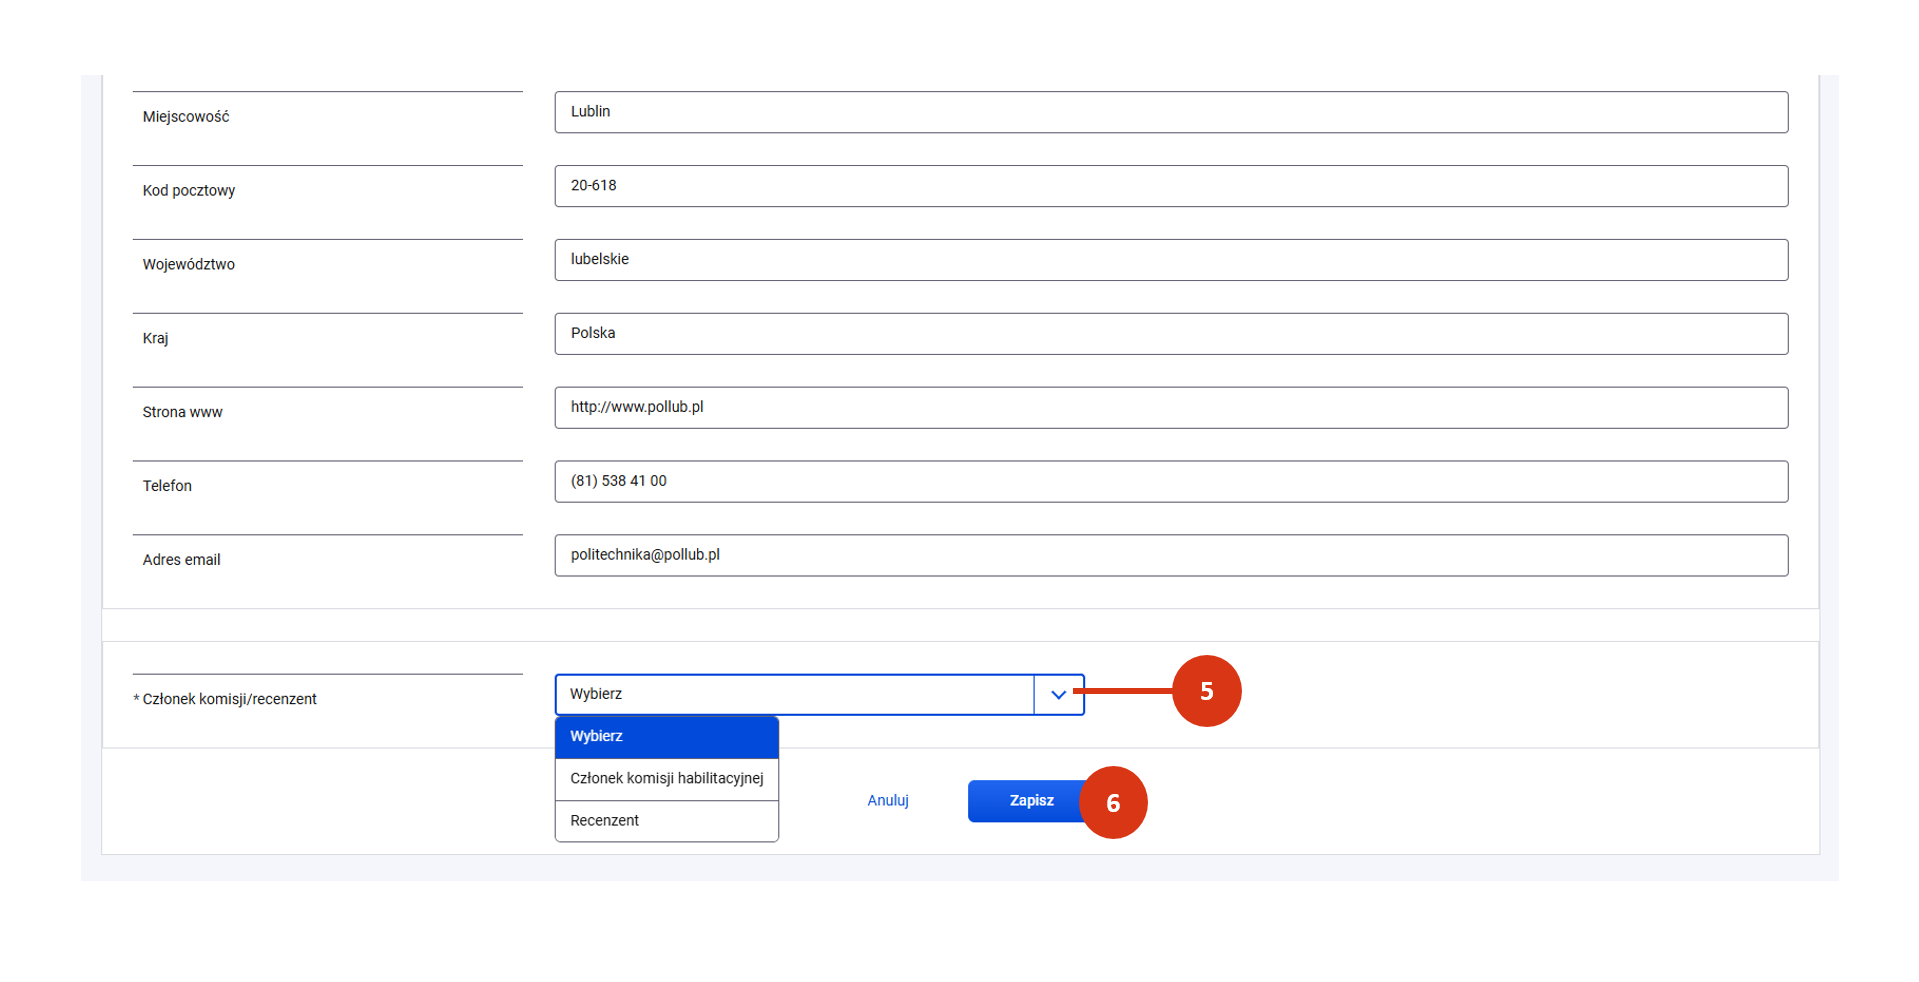Open the Członek komisji/recenzent combo box
This screenshot has height=982, width=1919.
(x=794, y=695)
